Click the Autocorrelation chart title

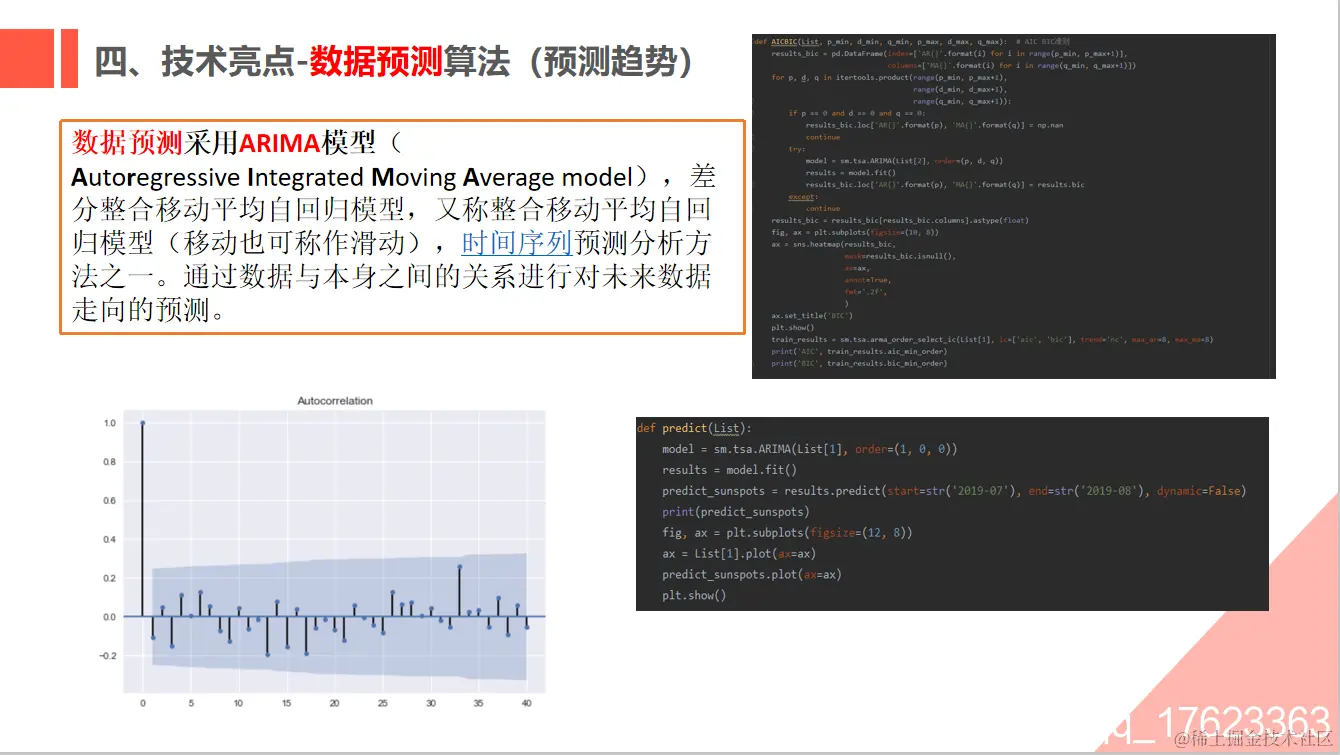click(335, 401)
